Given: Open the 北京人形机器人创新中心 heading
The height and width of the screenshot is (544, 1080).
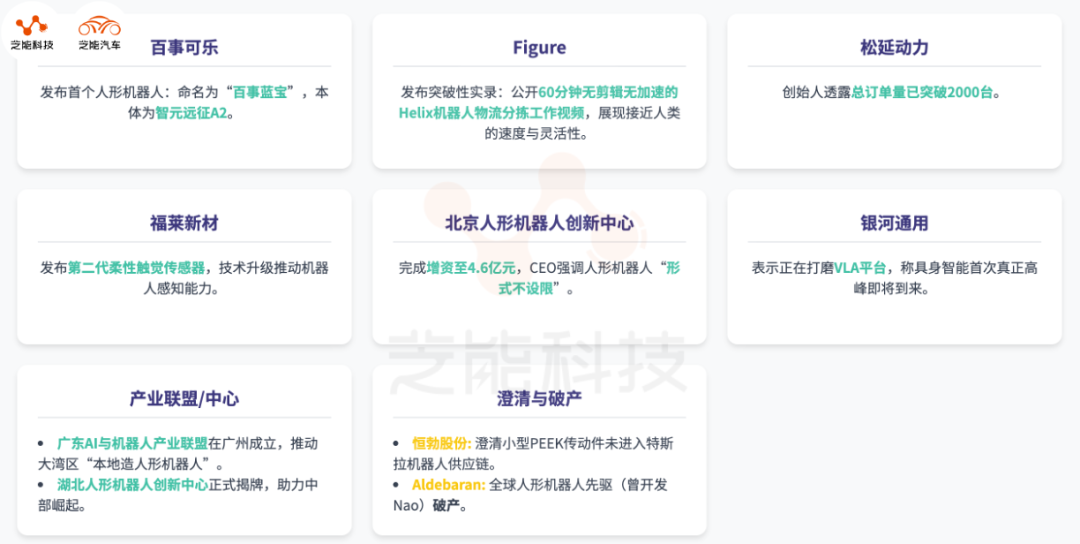Looking at the screenshot, I should [x=539, y=223].
